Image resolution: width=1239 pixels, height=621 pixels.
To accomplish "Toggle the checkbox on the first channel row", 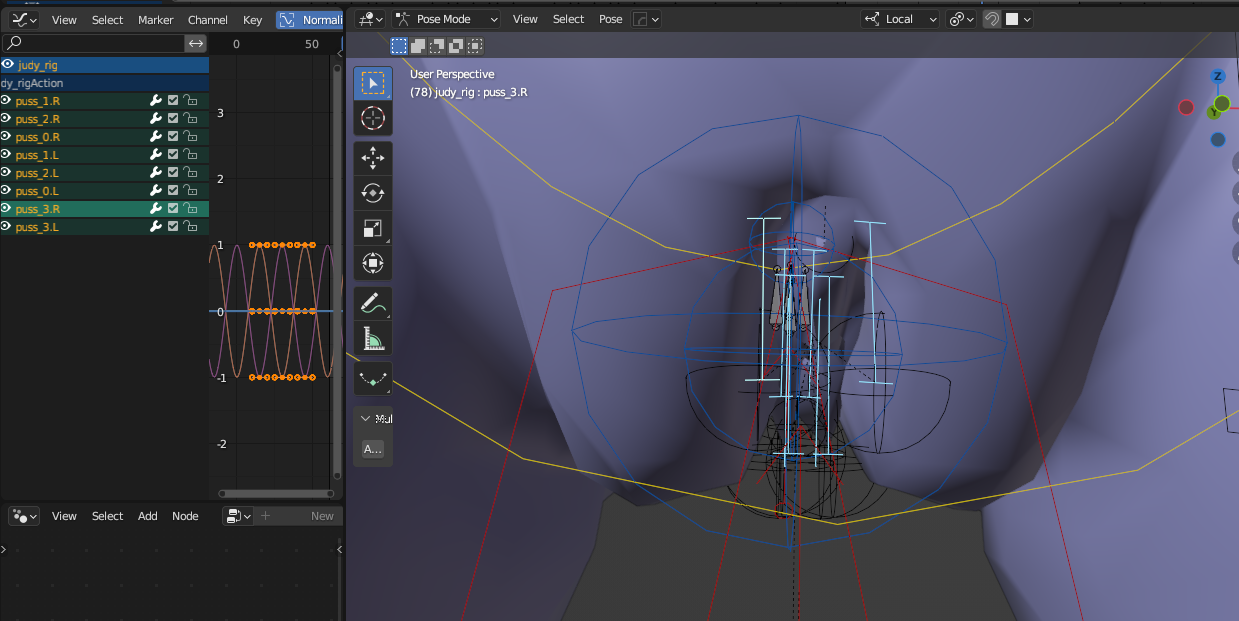I will (x=173, y=101).
